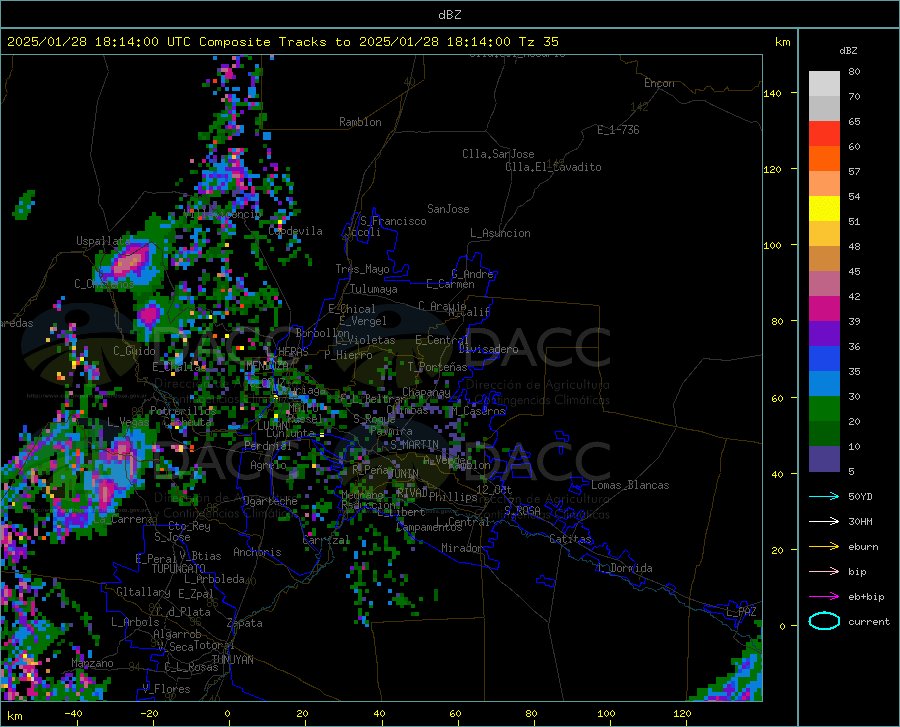Click the S_MARTIN city label
The image size is (900, 727).
click(x=414, y=445)
